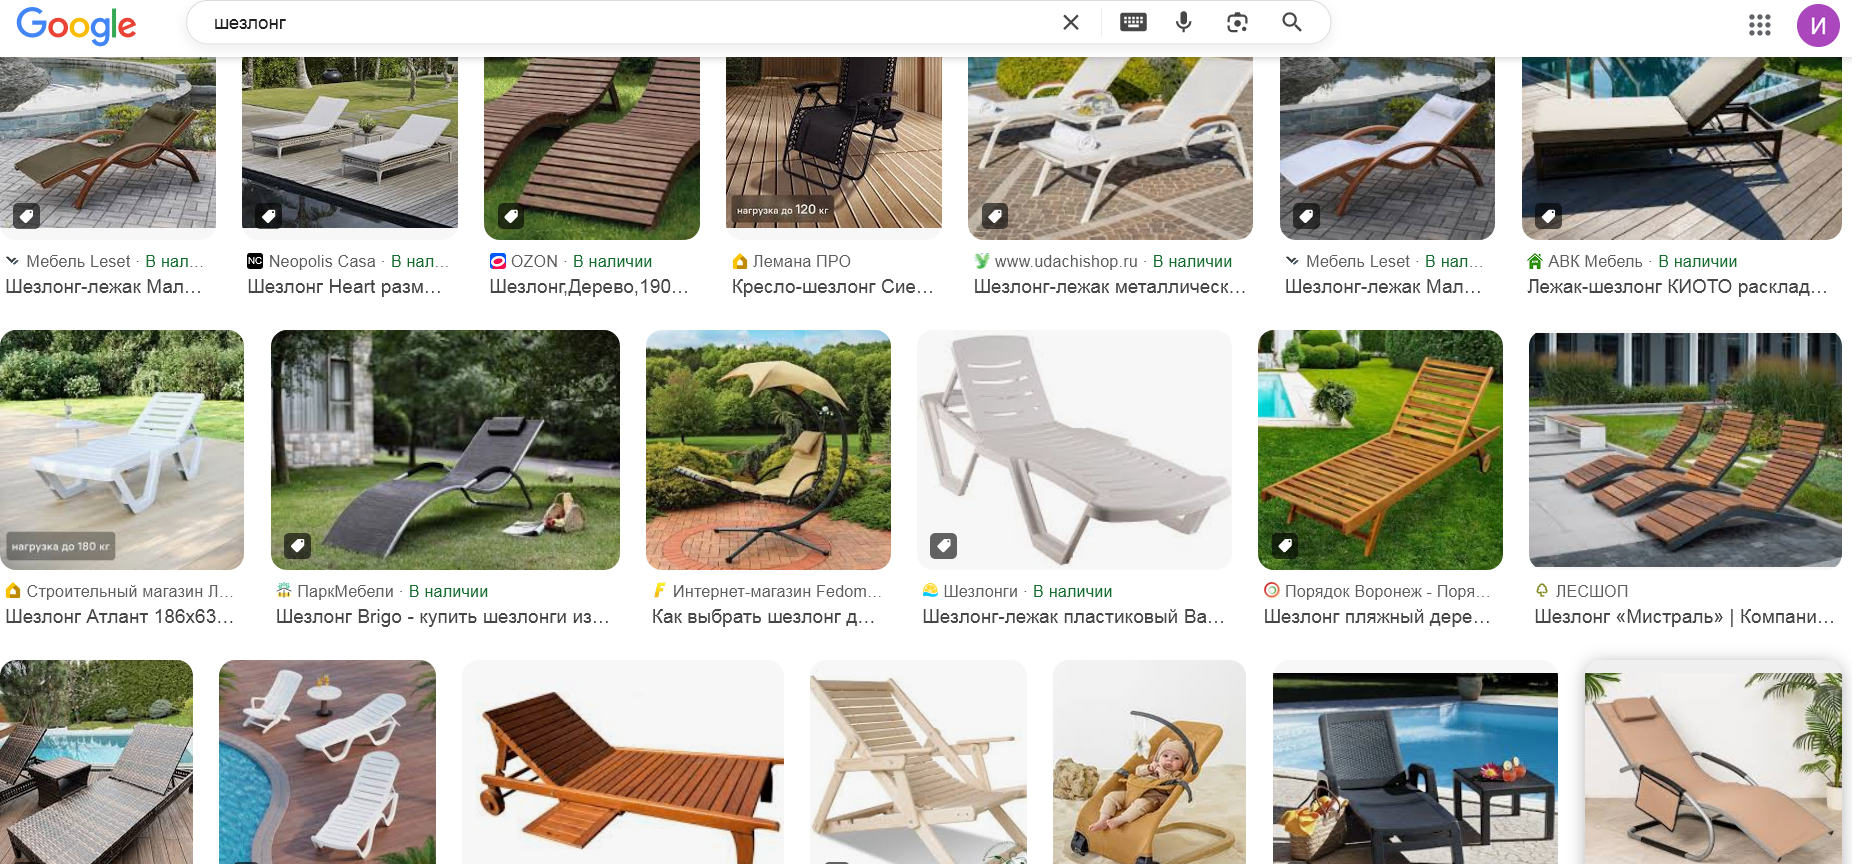Viewport: 1857px width, 865px height.
Task: Open the on-screen keyboard icon
Action: pyautogui.click(x=1133, y=22)
